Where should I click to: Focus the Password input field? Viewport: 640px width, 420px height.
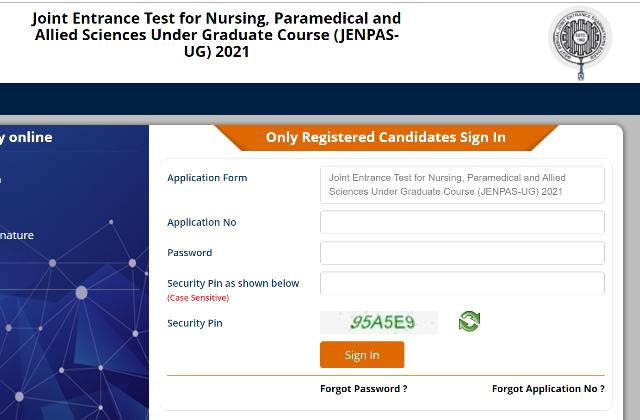pos(462,253)
